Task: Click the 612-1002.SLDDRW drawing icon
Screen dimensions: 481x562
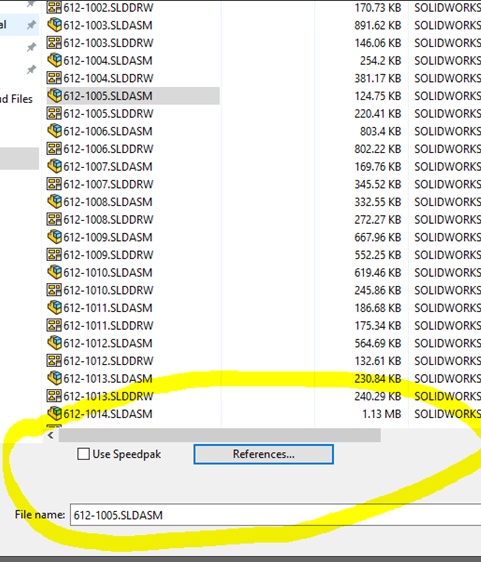Action: tap(54, 7)
